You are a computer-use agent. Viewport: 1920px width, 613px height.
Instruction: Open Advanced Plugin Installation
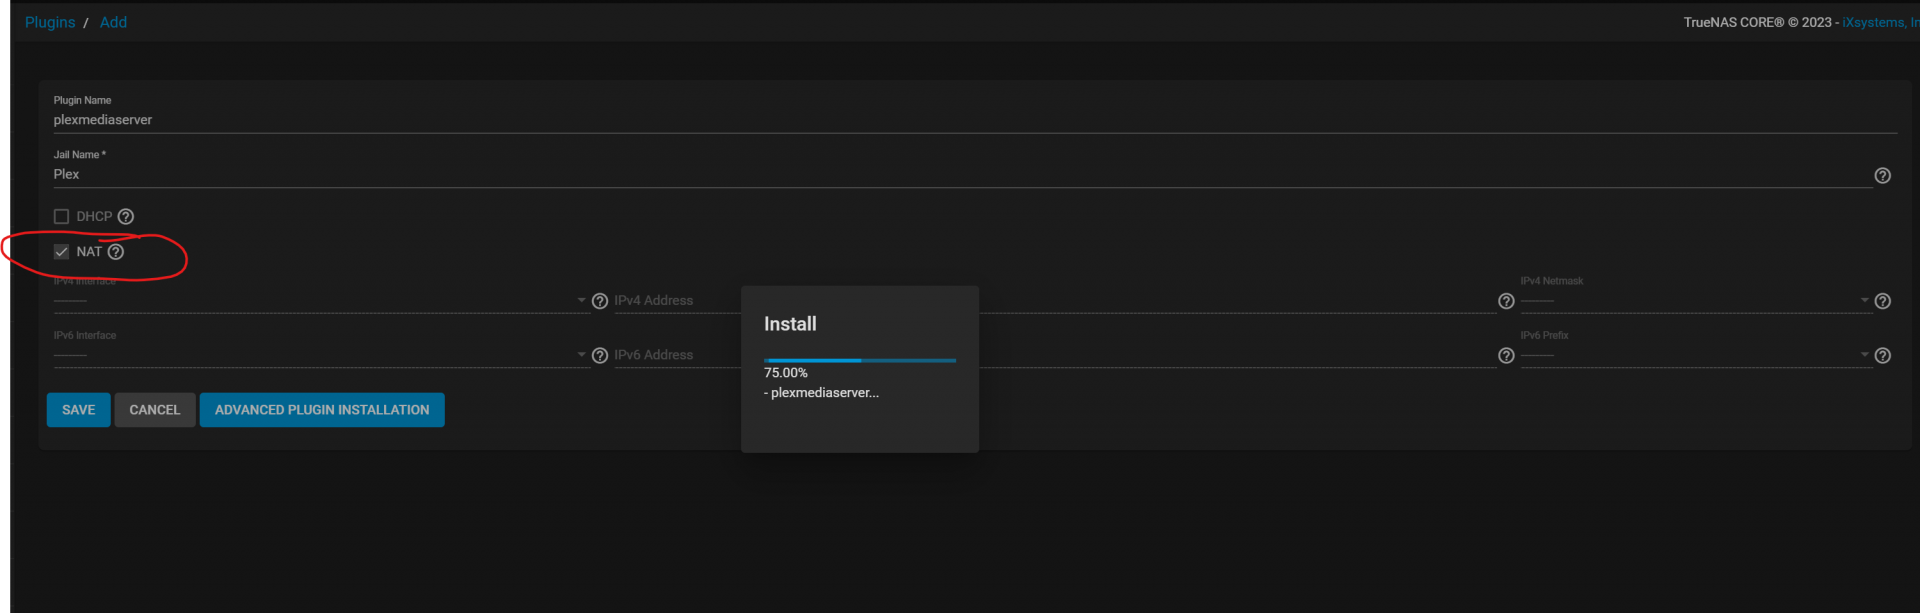pyautogui.click(x=322, y=410)
